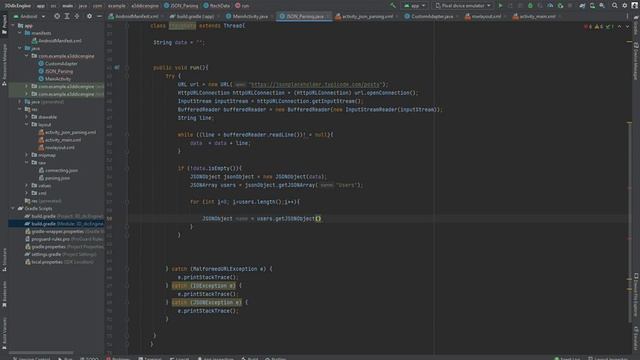Image resolution: width=640 pixels, height=360 pixels.
Task: Click JSON_Parsing breadcrumb in navigation bar
Action: 181,6
